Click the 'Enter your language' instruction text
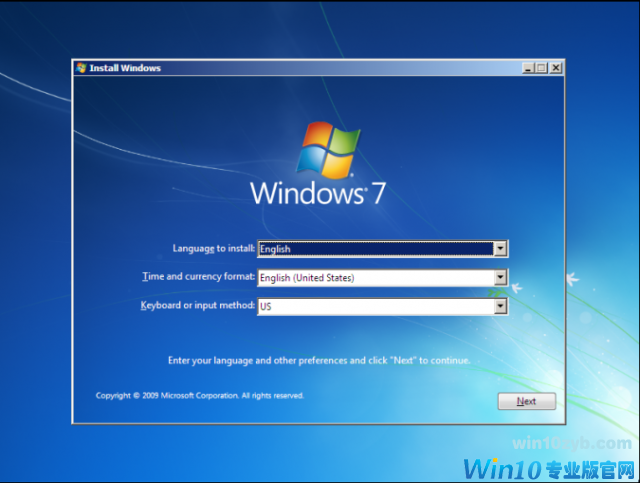Screen dimensions: 640x483 point(319,361)
